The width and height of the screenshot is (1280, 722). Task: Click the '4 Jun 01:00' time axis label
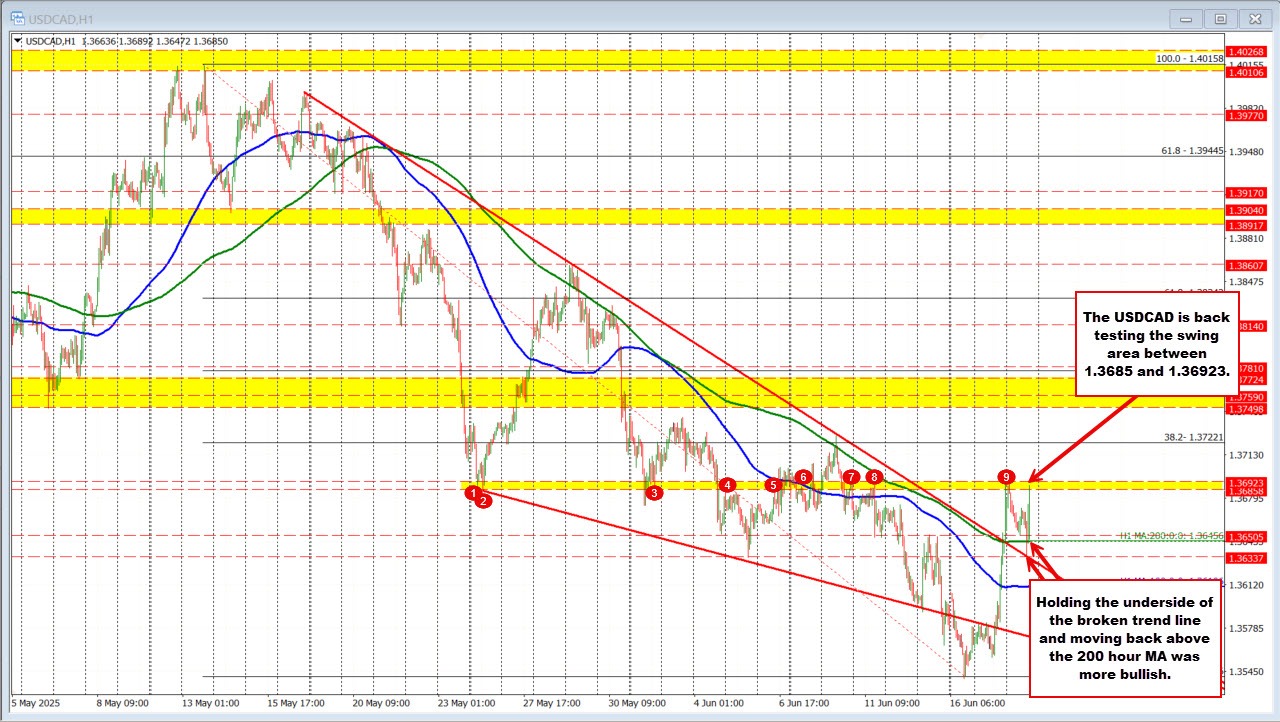pyautogui.click(x=718, y=703)
